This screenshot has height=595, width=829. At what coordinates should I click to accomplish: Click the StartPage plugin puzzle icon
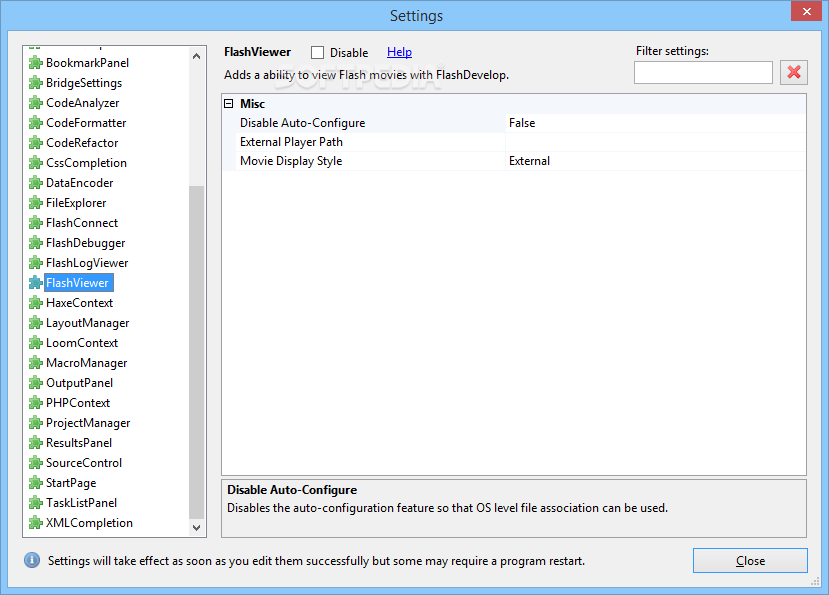(35, 483)
